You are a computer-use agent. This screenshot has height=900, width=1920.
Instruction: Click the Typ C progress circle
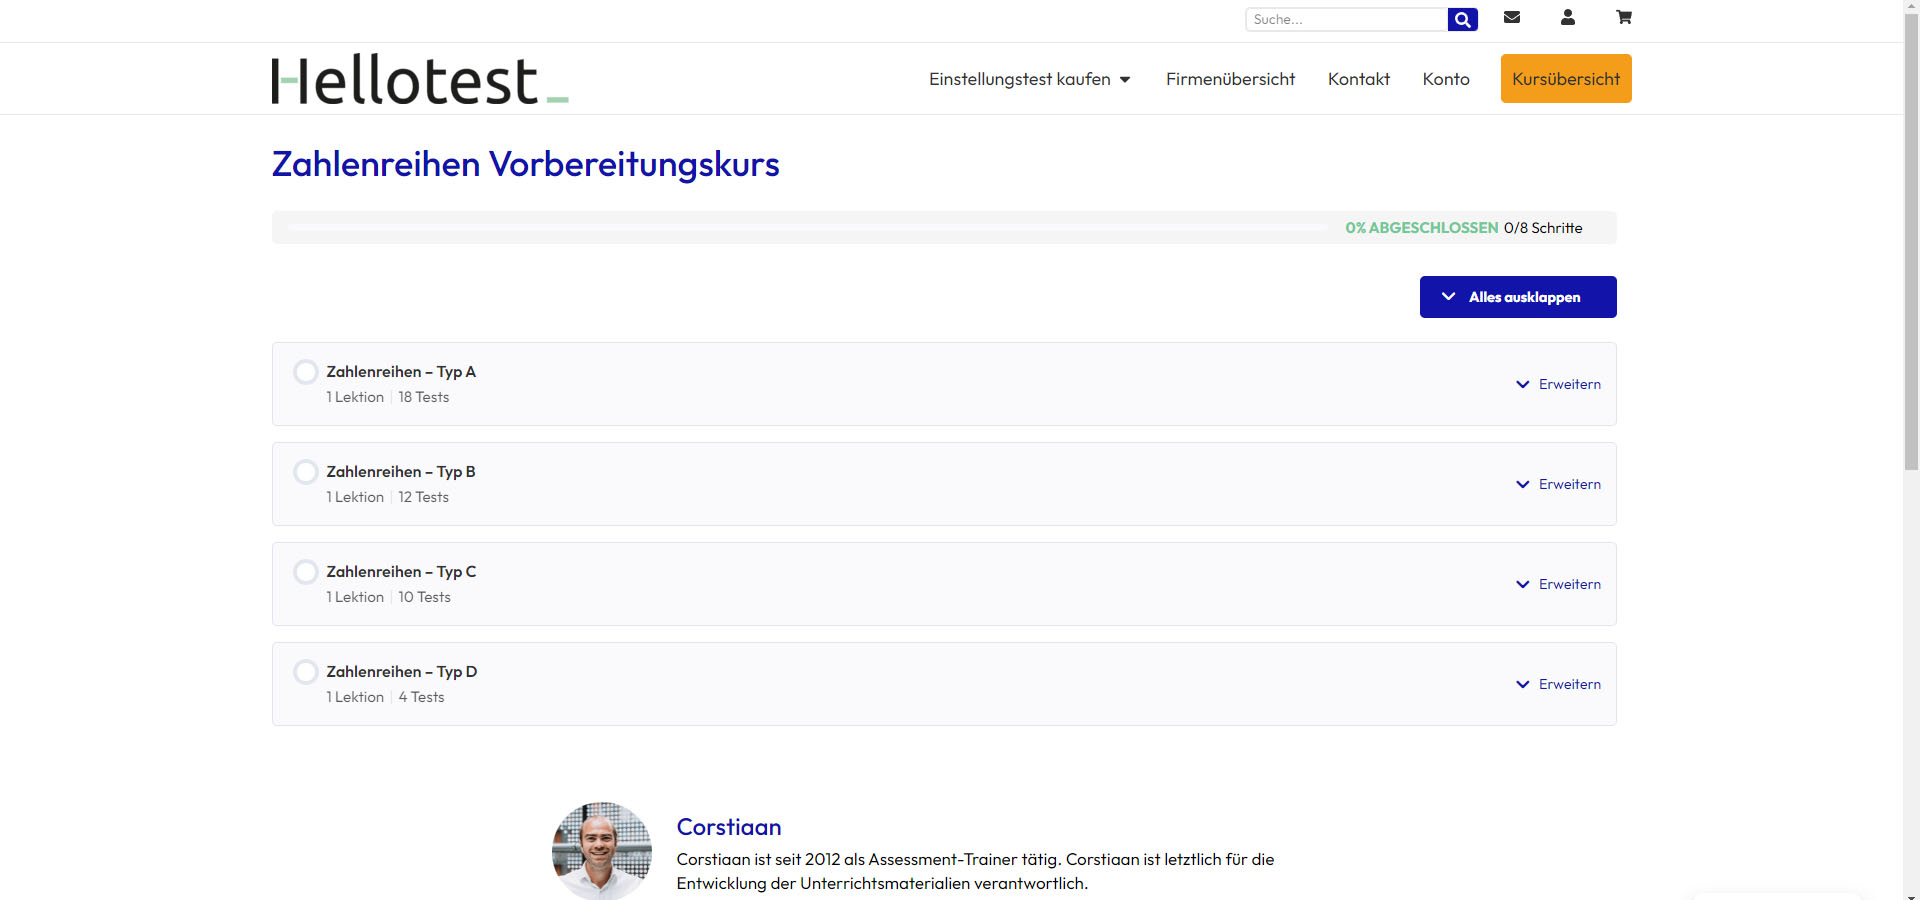click(306, 572)
